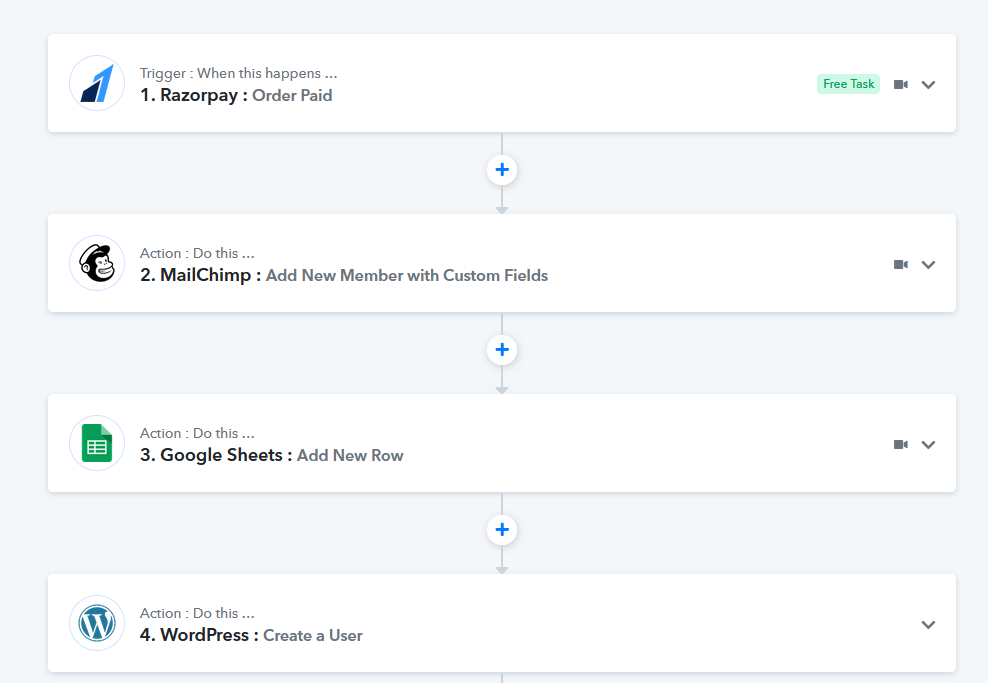
Task: Click 'Action : Do this ...' label above MailChimp
Action: (x=197, y=253)
